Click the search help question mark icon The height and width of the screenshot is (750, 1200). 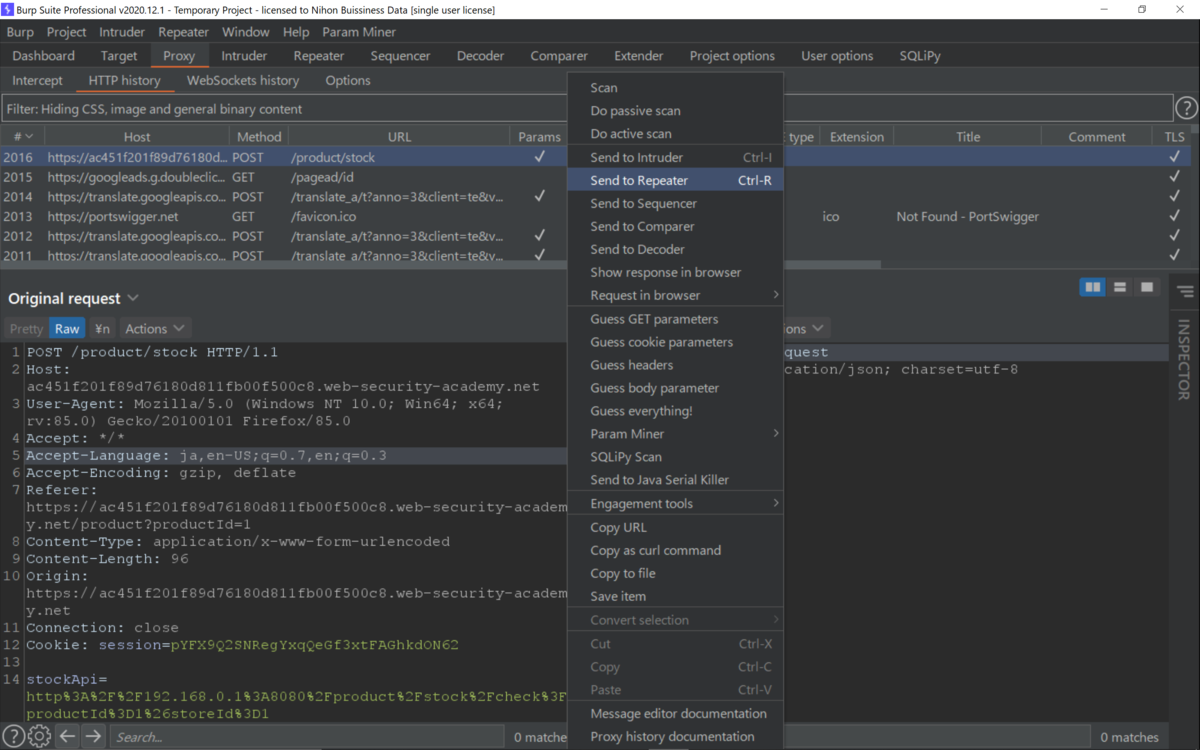tap(13, 737)
